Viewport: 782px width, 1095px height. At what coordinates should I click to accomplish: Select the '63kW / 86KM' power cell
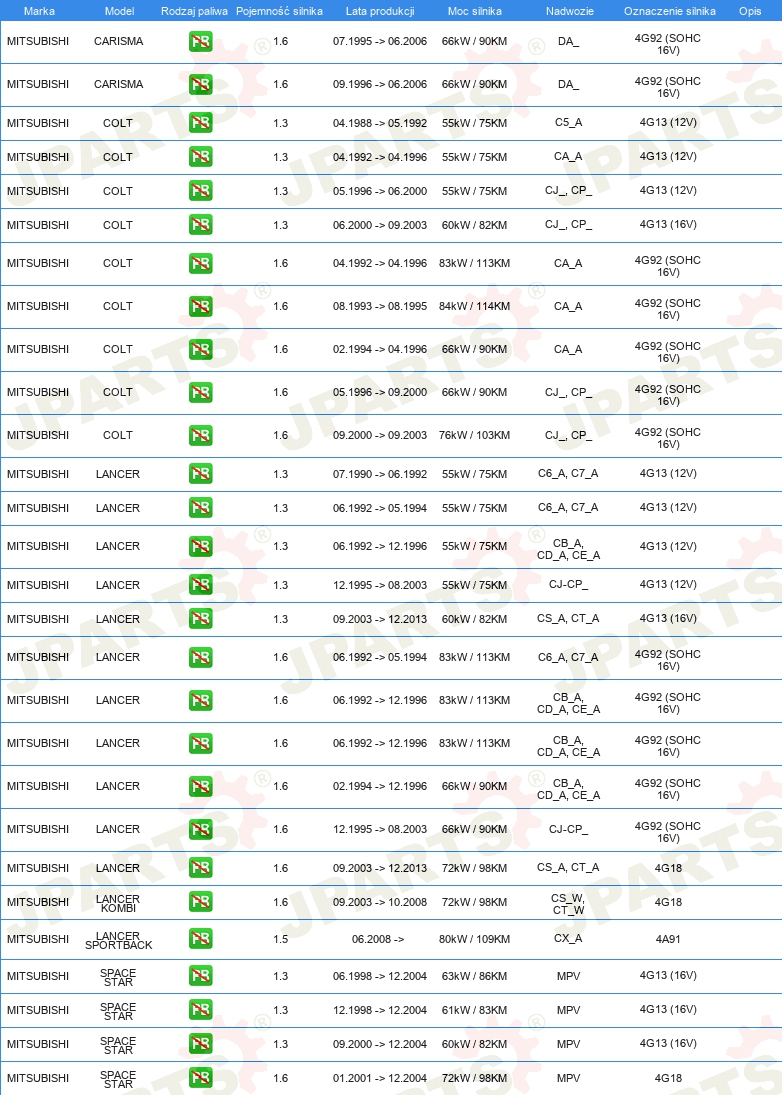click(475, 976)
